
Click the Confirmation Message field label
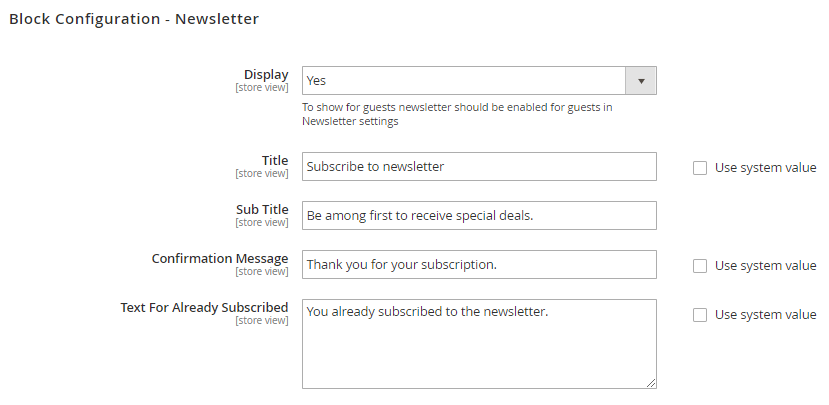pos(220,259)
